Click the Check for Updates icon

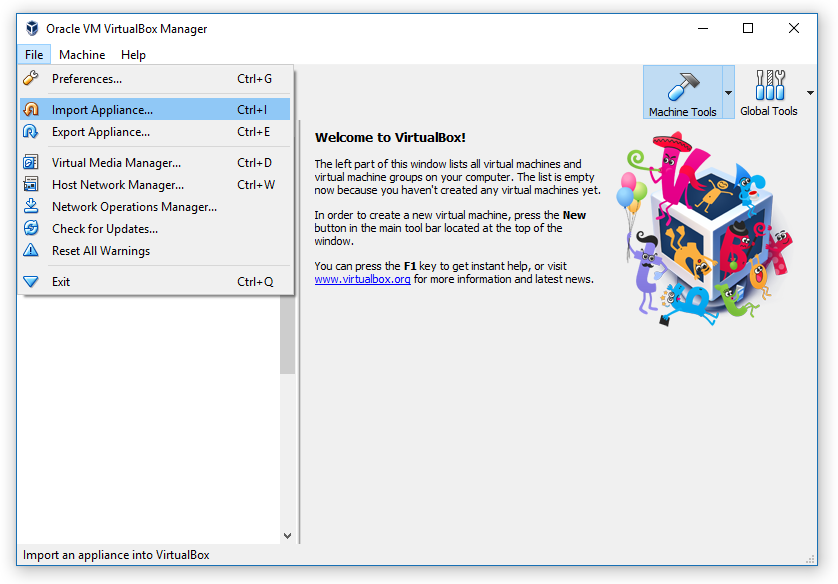[x=31, y=229]
